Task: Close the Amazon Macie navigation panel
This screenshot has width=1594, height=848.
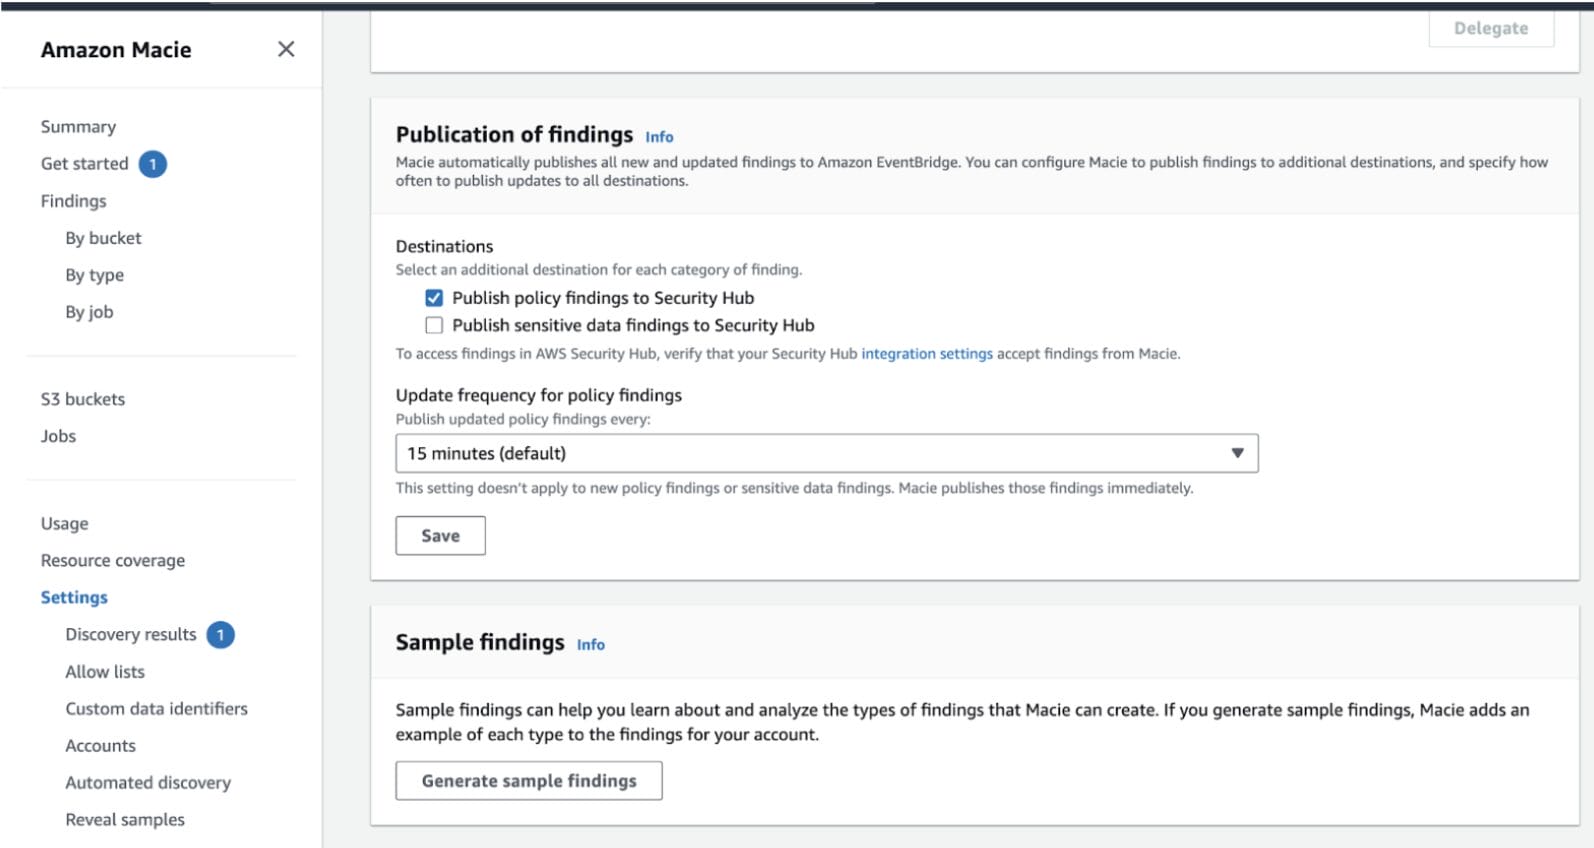Action: [x=286, y=49]
